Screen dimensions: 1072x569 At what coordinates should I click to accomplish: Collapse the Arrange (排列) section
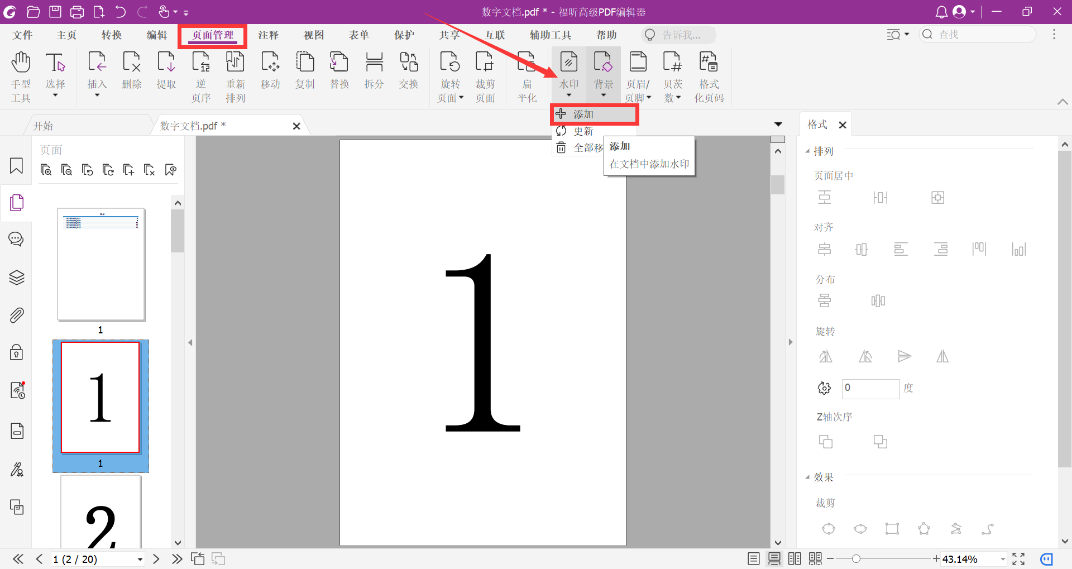point(807,152)
